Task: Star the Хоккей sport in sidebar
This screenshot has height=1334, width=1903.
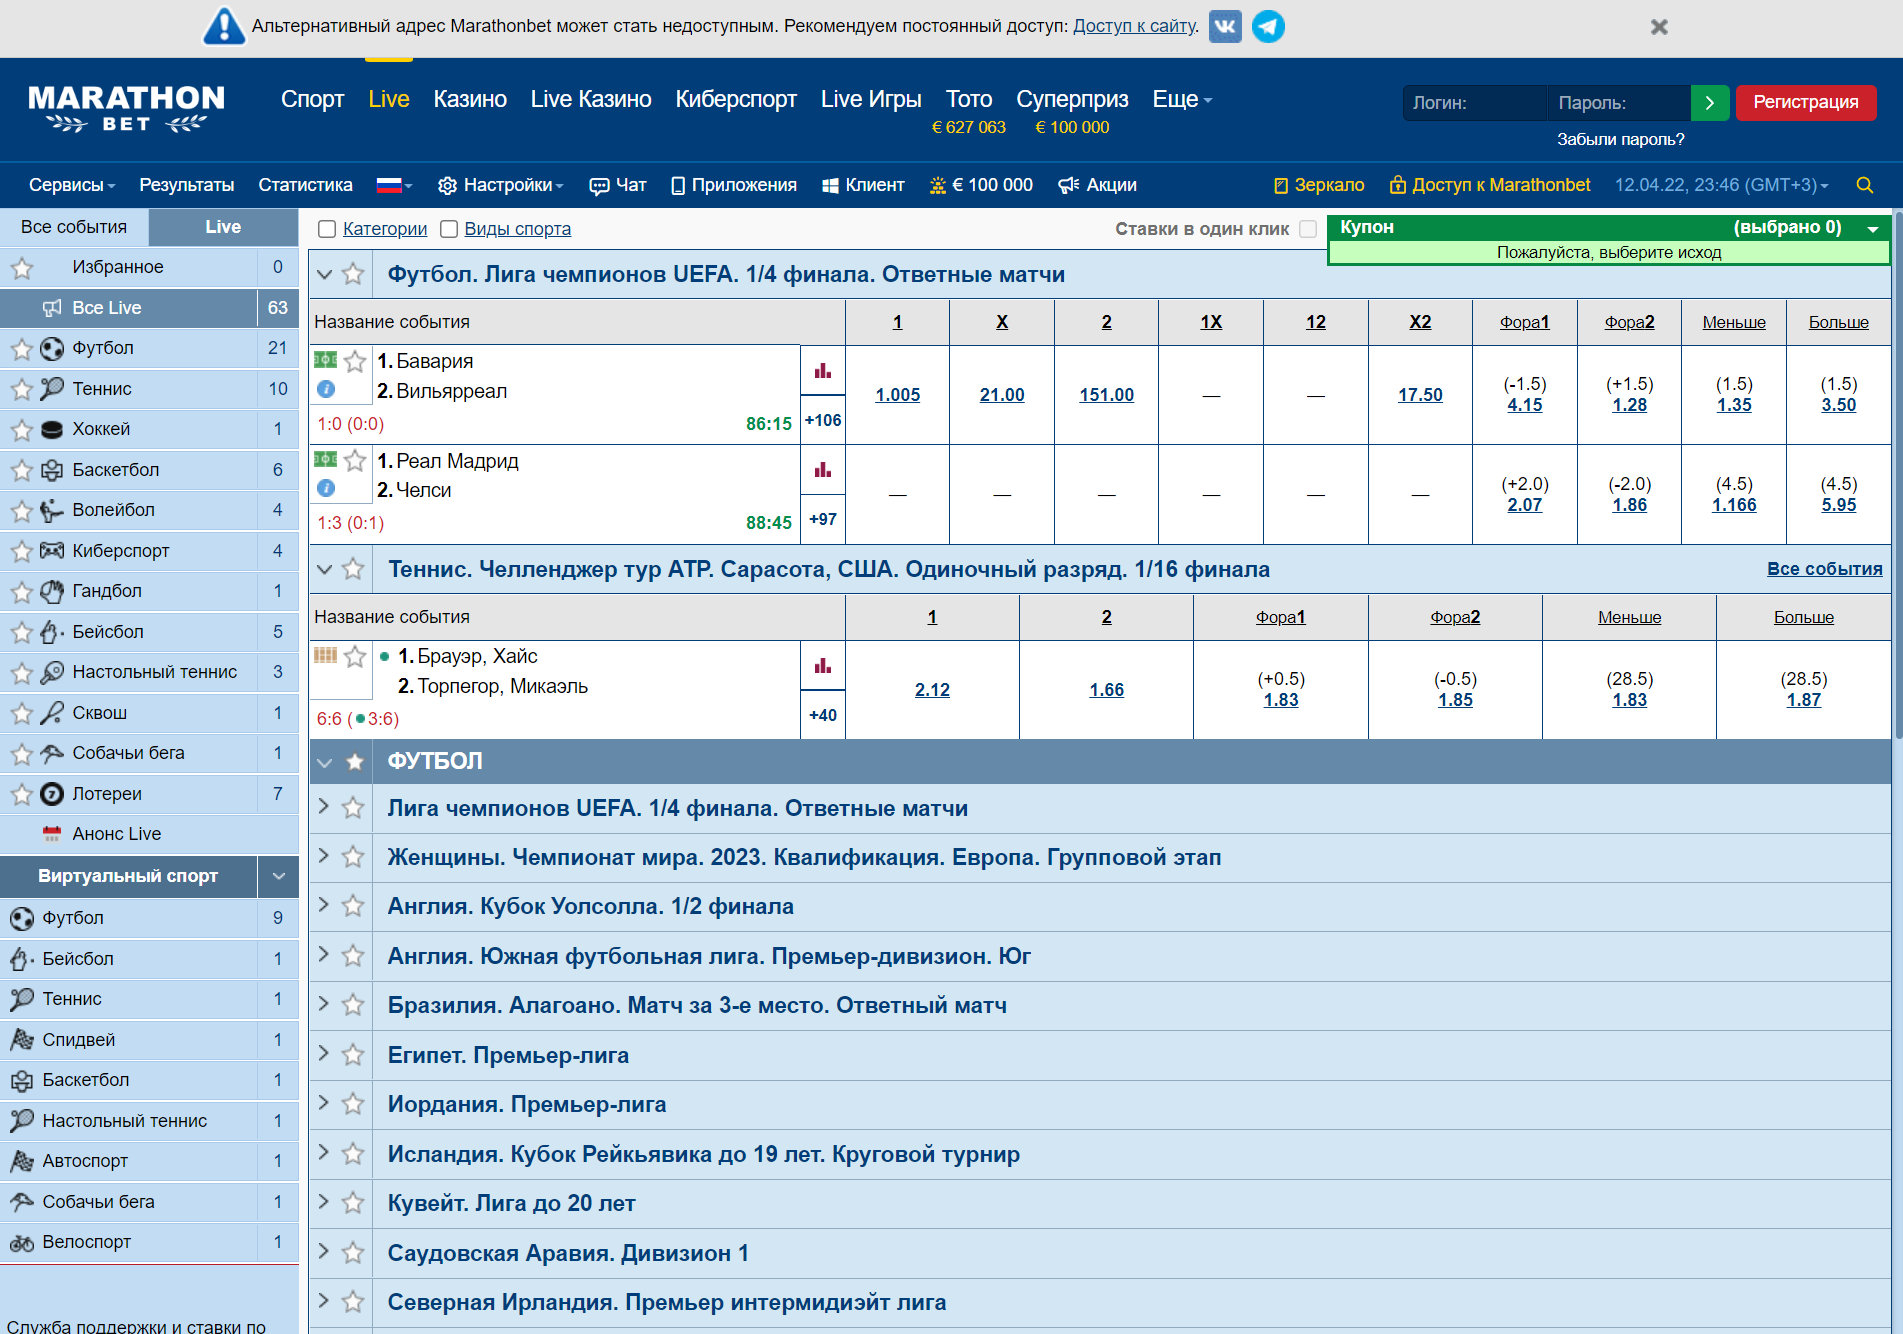Action: 22,430
